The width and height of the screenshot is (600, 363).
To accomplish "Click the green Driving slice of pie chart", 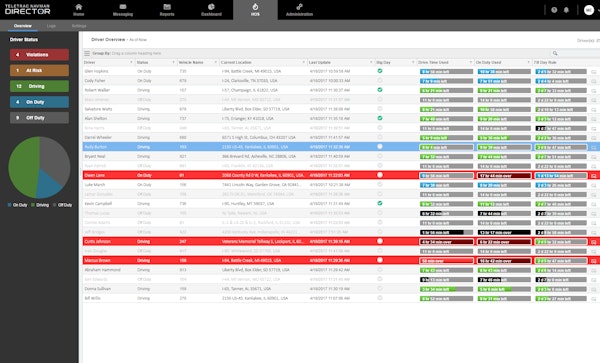I will [x=23, y=164].
